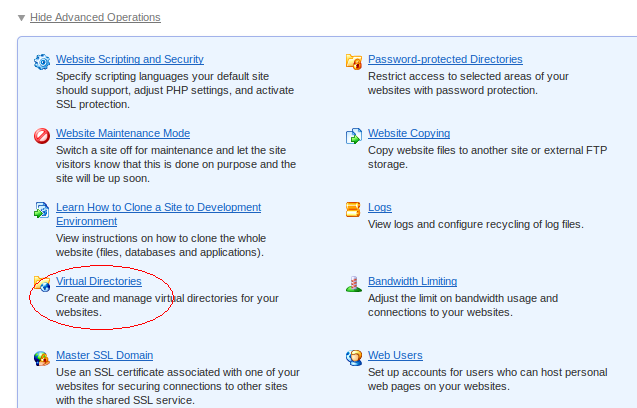
Task: Open the Website Maintenance Mode link
Action: (x=123, y=133)
